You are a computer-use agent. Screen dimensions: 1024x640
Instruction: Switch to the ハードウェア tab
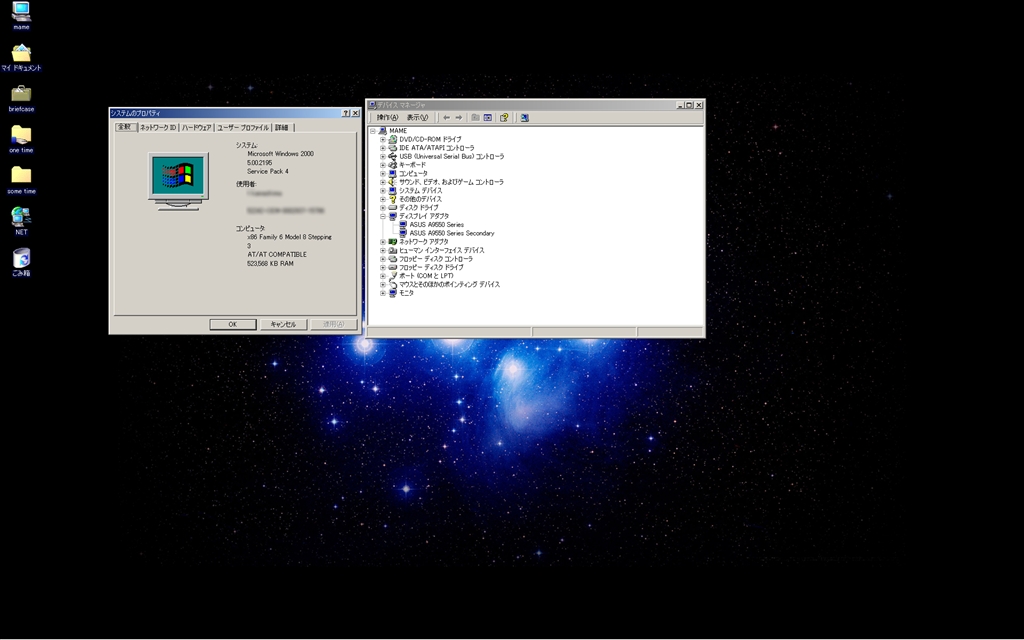[x=196, y=128]
